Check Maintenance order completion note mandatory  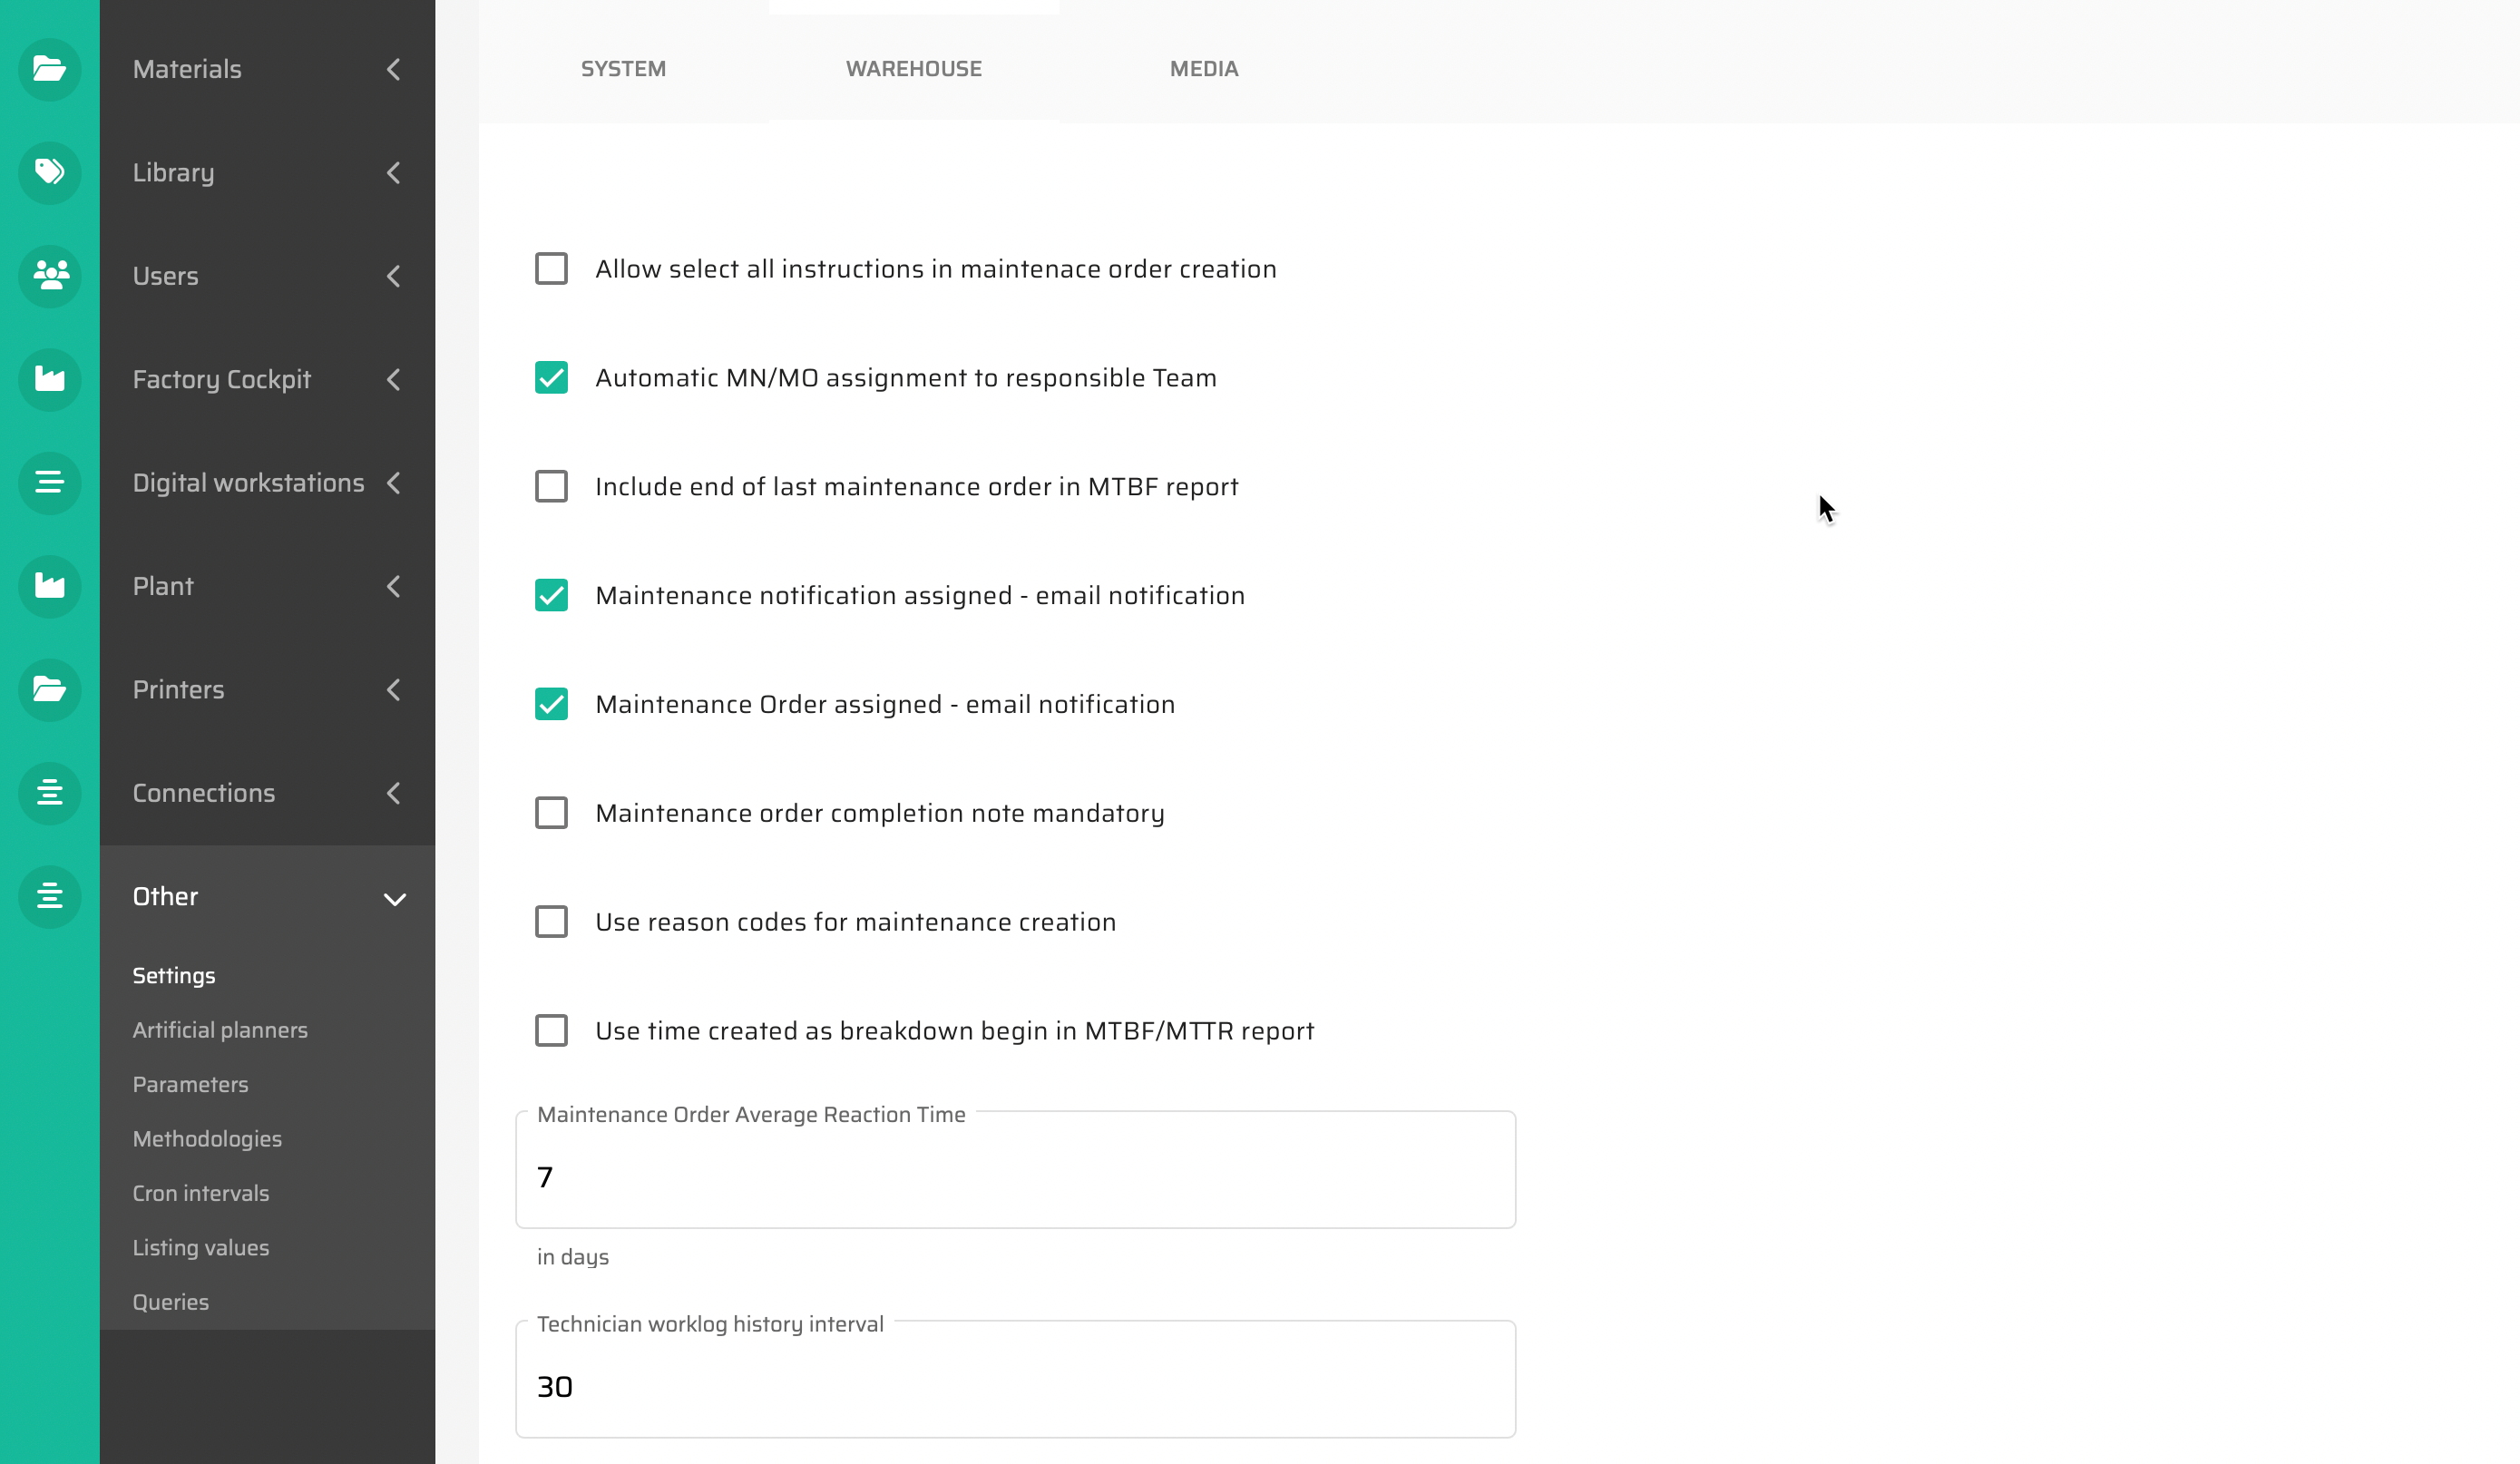pos(551,813)
